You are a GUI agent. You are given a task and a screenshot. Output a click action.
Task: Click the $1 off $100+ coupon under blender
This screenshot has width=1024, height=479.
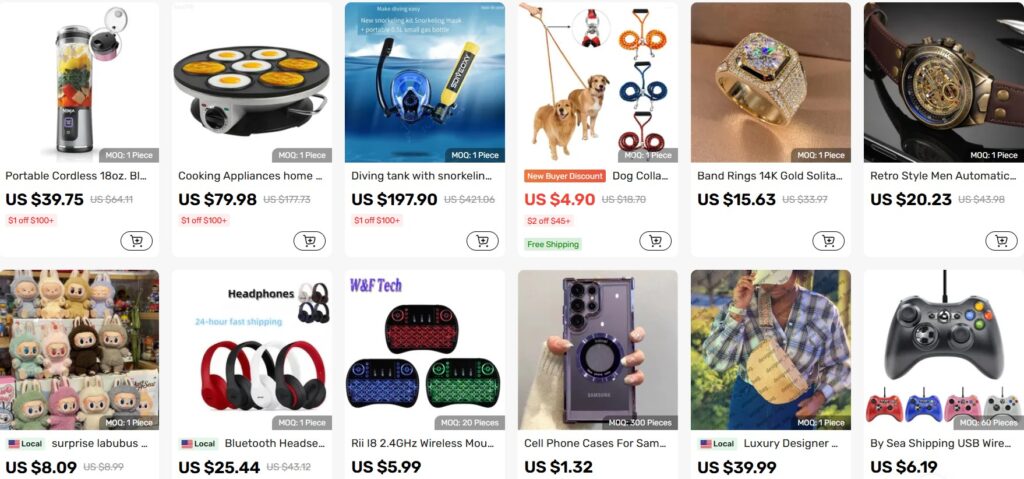[32, 221]
